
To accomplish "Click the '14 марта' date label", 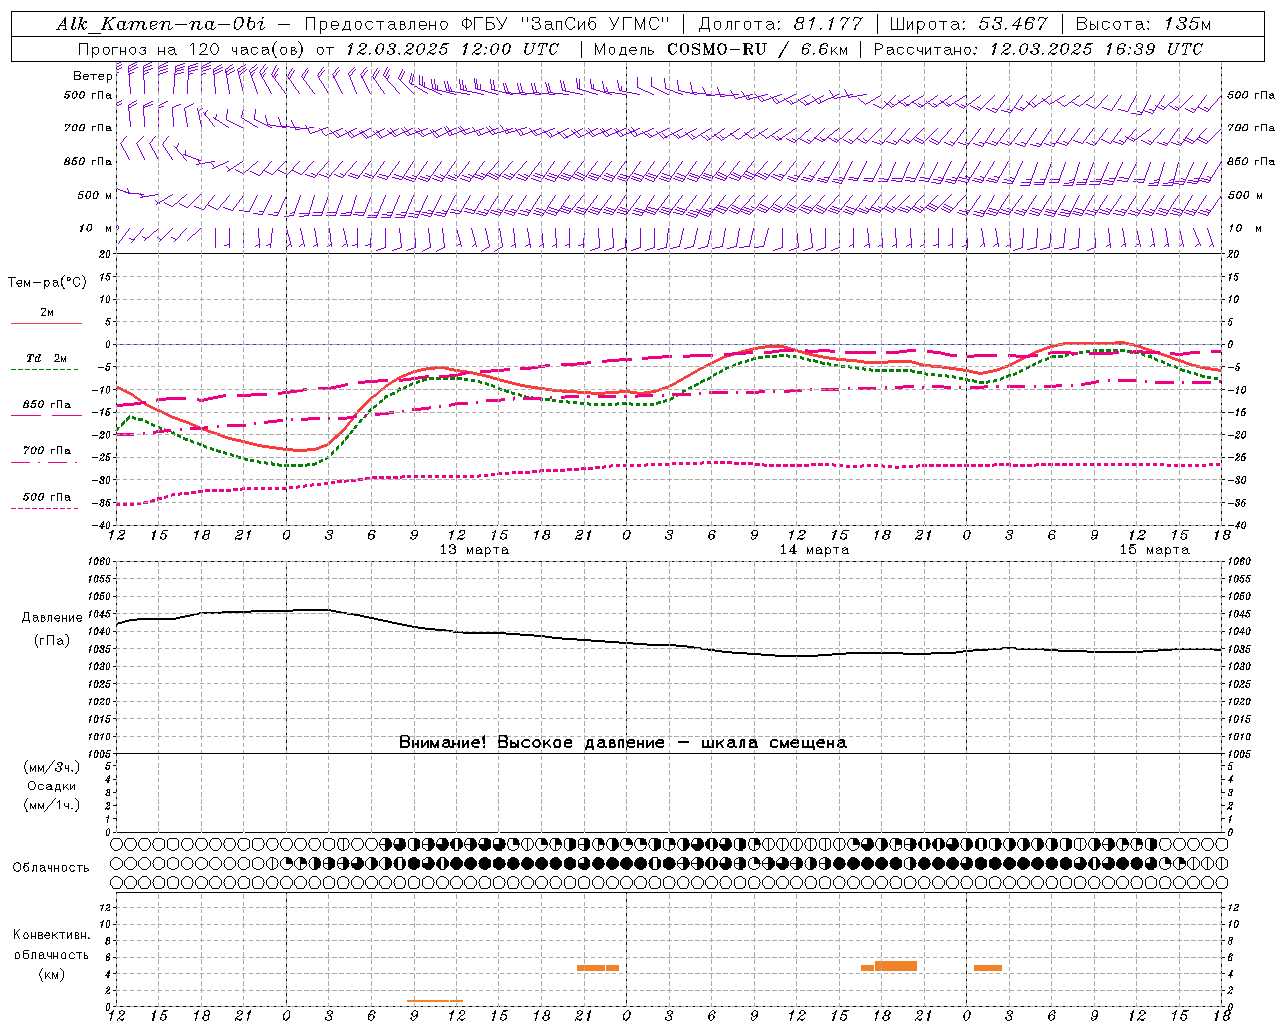I will tap(814, 550).
